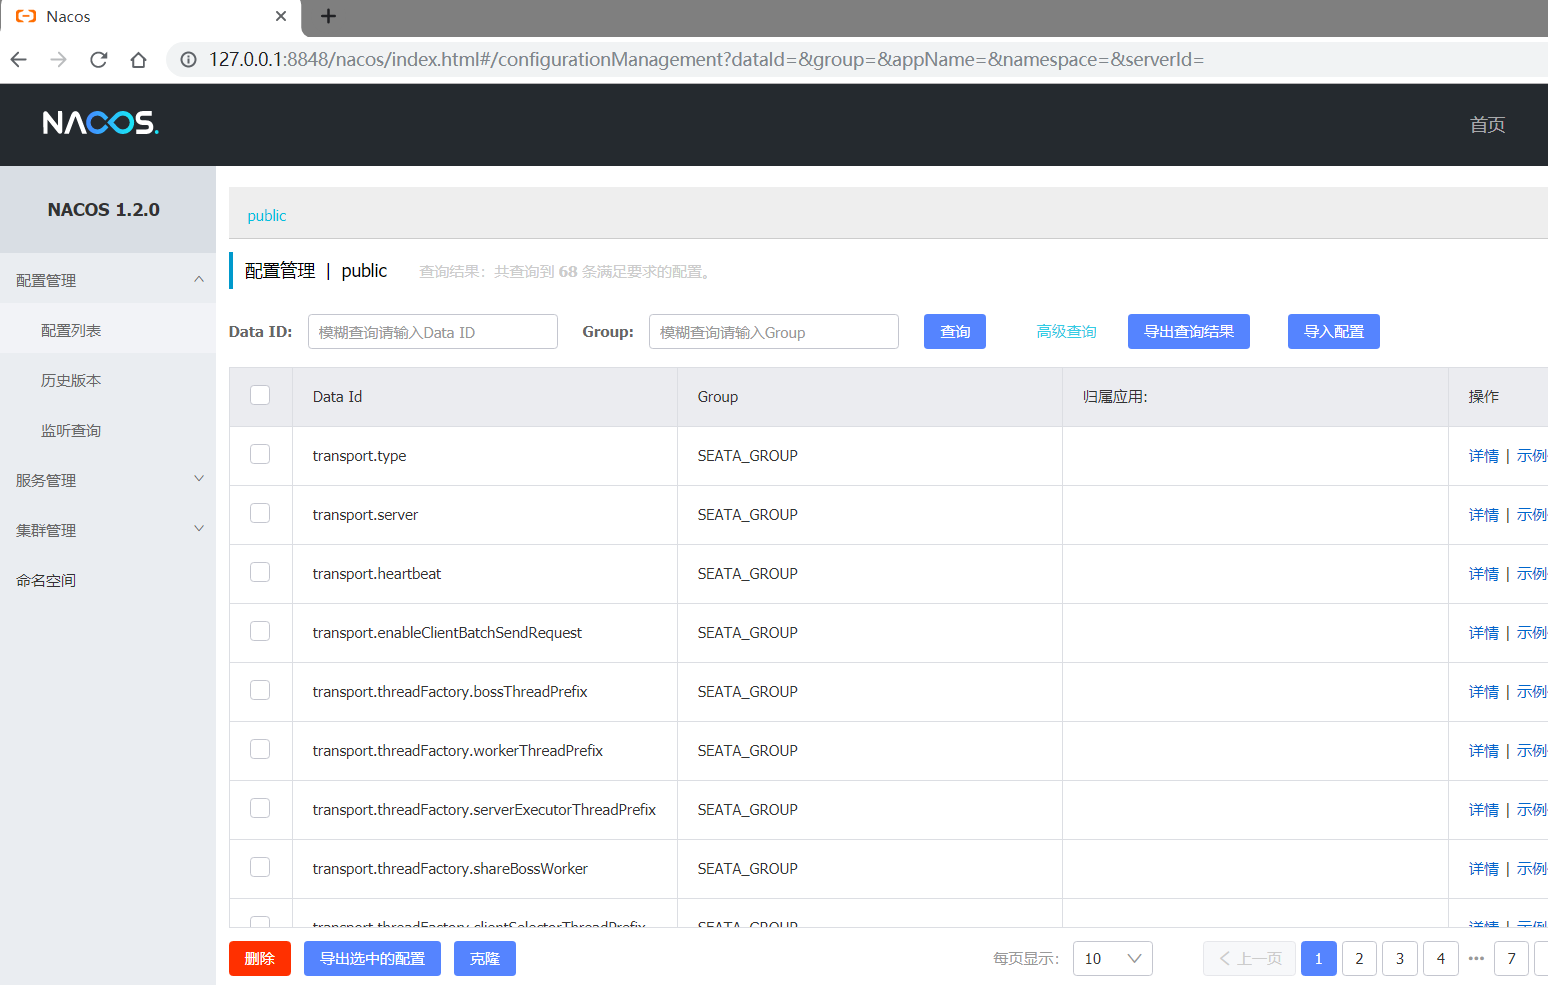The image size is (1548, 985).
Task: Go to page 4
Action: click(1441, 958)
